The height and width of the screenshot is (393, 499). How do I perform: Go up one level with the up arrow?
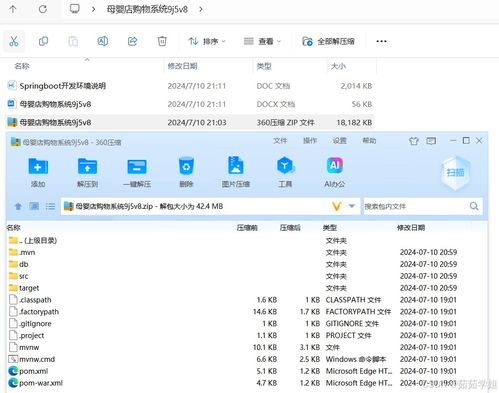tap(13, 9)
